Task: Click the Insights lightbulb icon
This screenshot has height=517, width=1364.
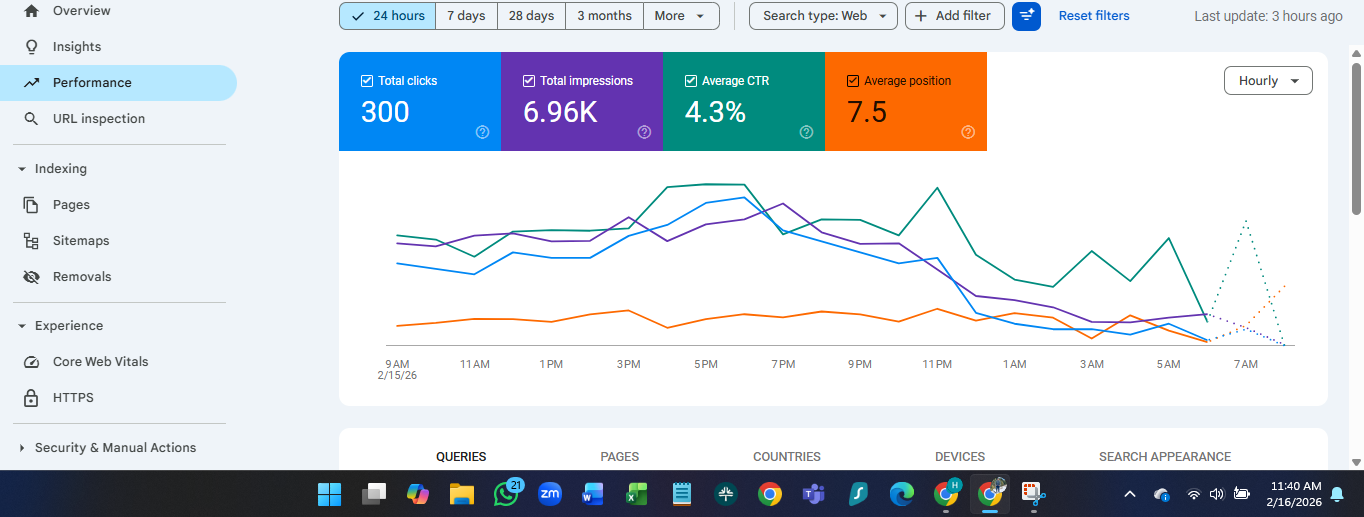Action: [x=32, y=47]
